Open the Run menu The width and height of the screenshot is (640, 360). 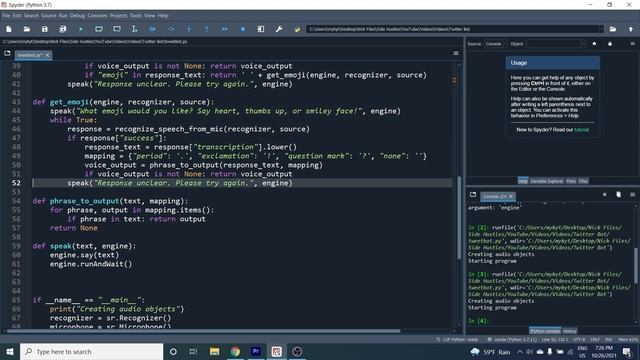(63, 16)
